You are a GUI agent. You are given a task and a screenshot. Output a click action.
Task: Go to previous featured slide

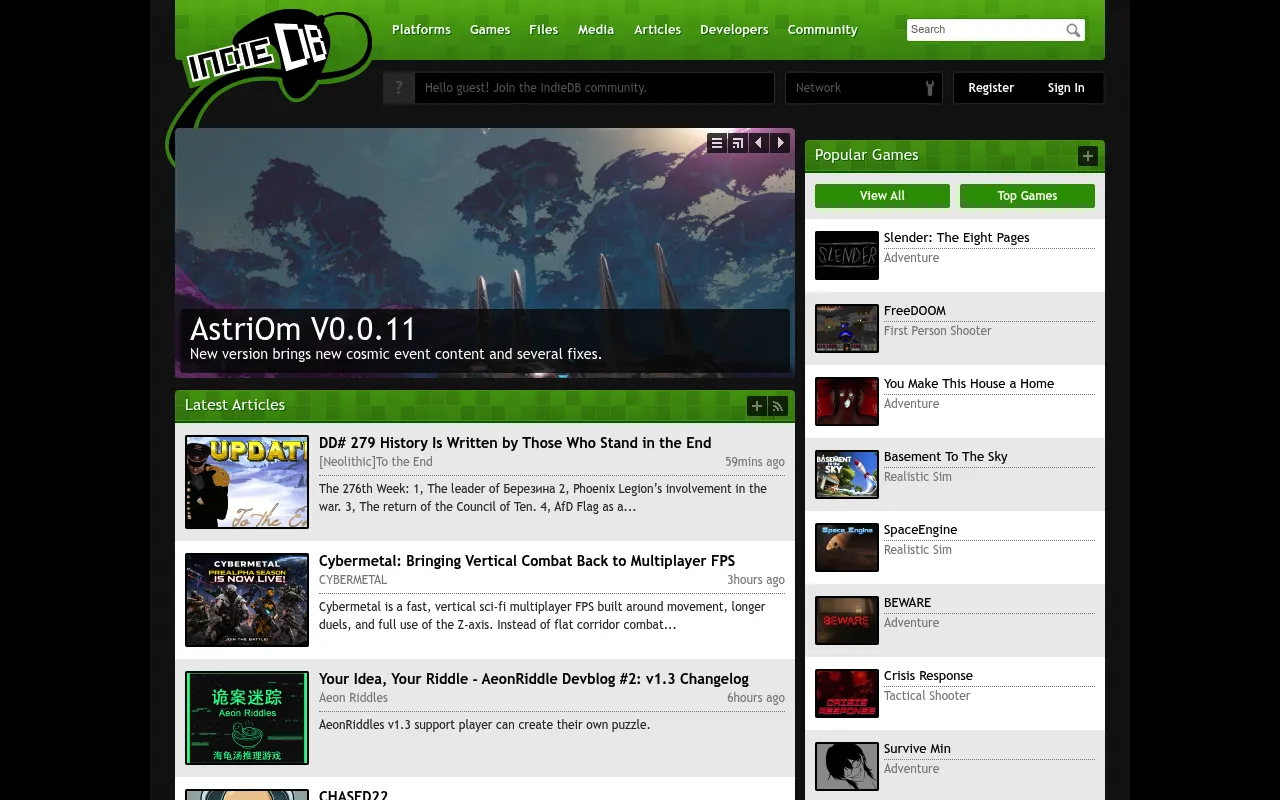tap(759, 143)
